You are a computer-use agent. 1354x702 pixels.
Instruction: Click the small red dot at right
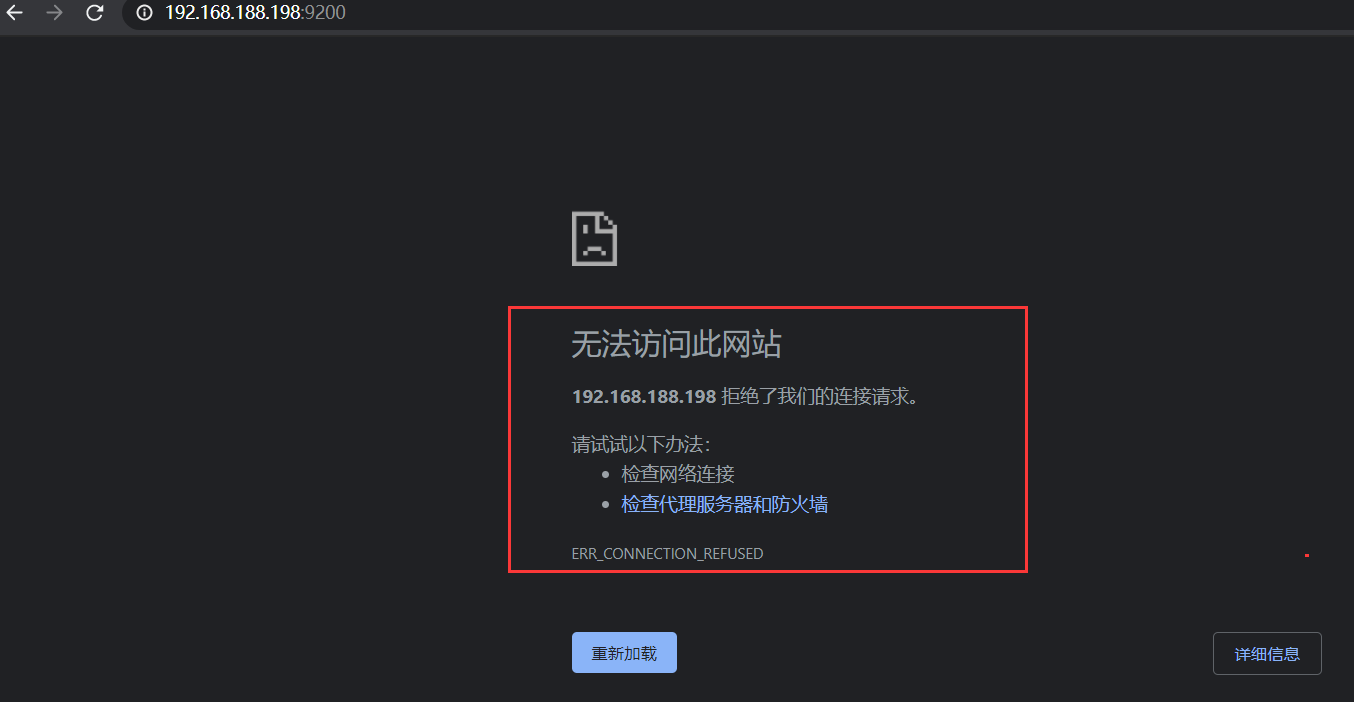[1306, 555]
